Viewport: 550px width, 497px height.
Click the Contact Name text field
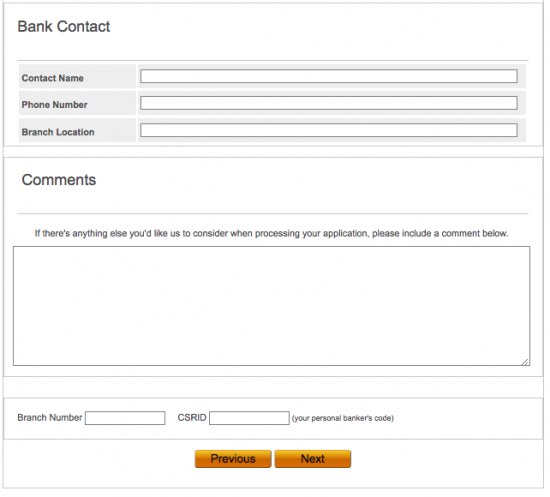[329, 76]
